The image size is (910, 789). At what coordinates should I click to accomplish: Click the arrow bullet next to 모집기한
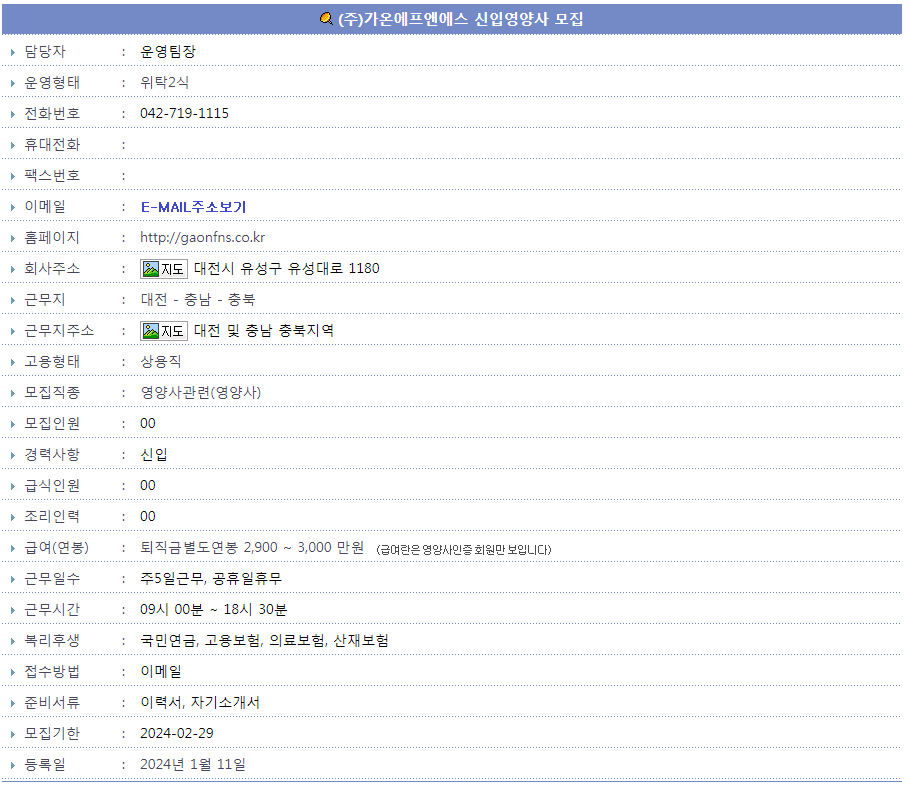pyautogui.click(x=12, y=734)
